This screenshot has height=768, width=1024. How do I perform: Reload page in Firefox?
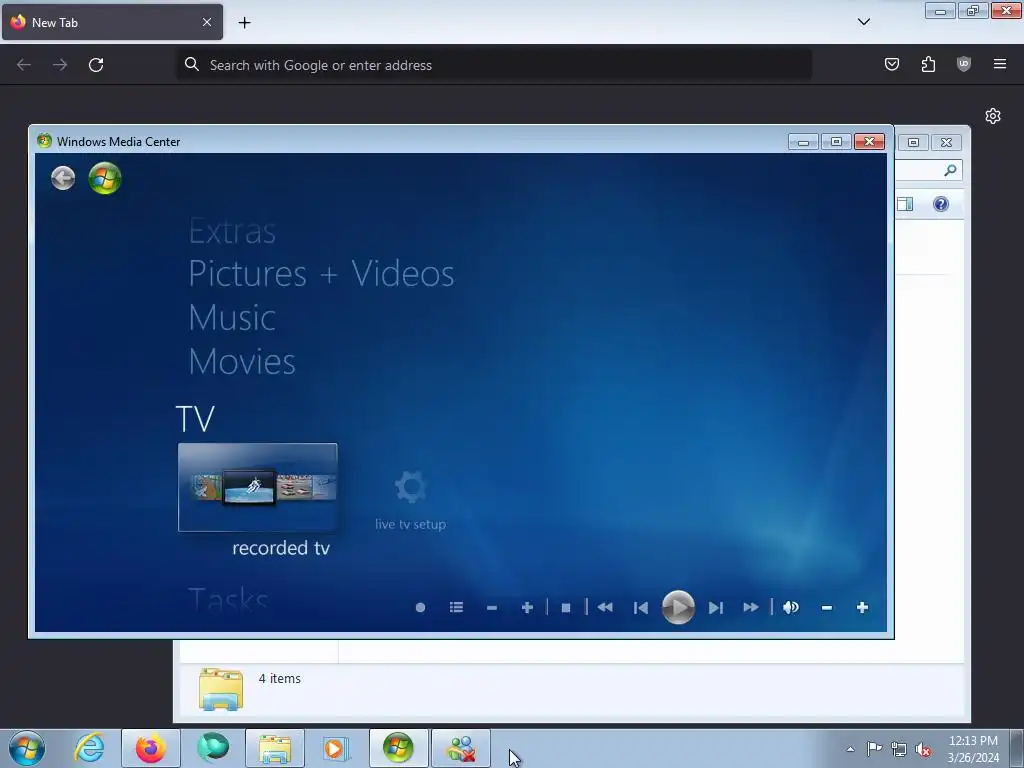coord(96,65)
